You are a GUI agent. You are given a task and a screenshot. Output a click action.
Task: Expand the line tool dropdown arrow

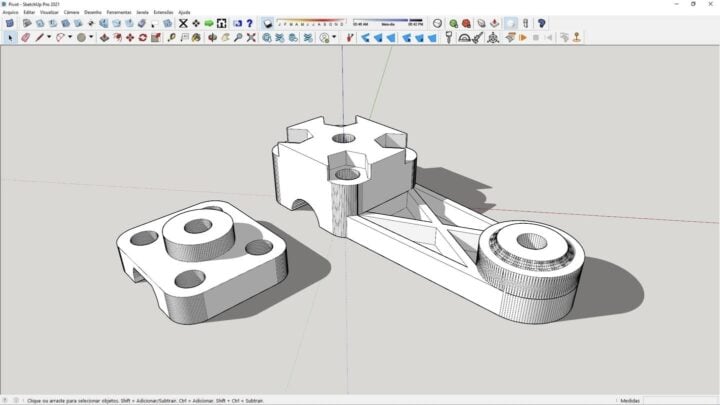(x=49, y=37)
